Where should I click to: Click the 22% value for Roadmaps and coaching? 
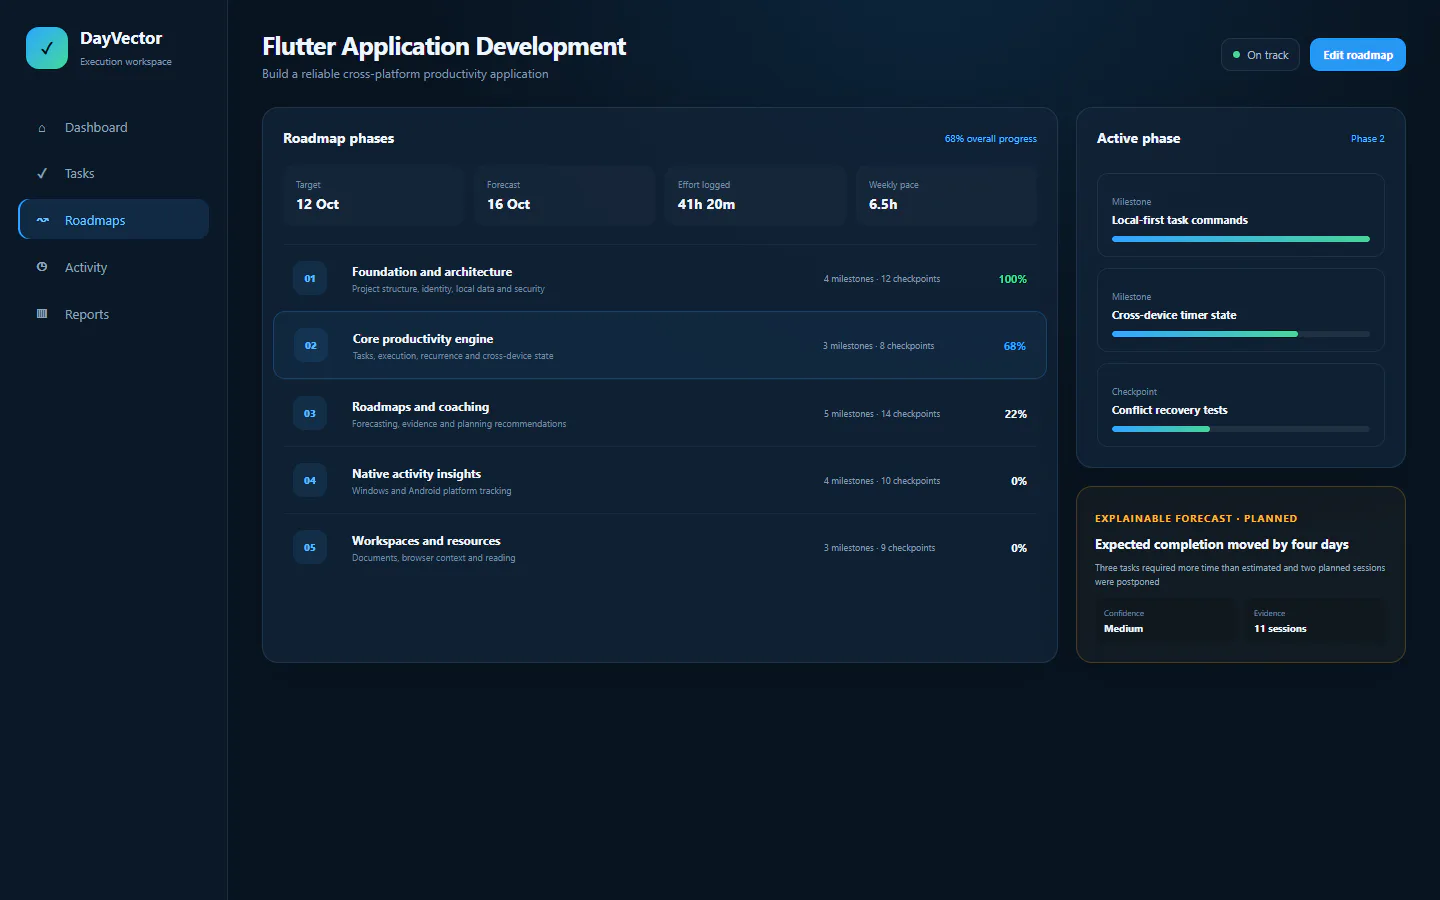pyautogui.click(x=1016, y=414)
